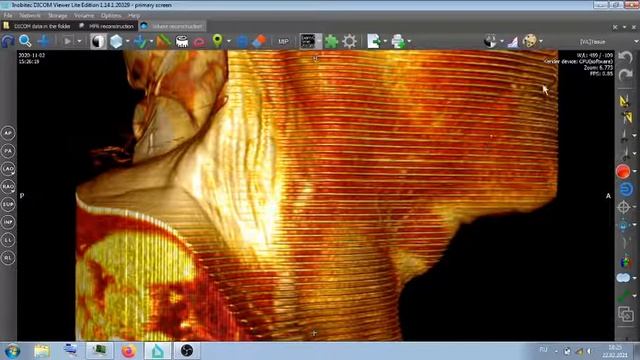Open the play options dropdown arrow
This screenshot has height=360, width=640.
tap(79, 41)
